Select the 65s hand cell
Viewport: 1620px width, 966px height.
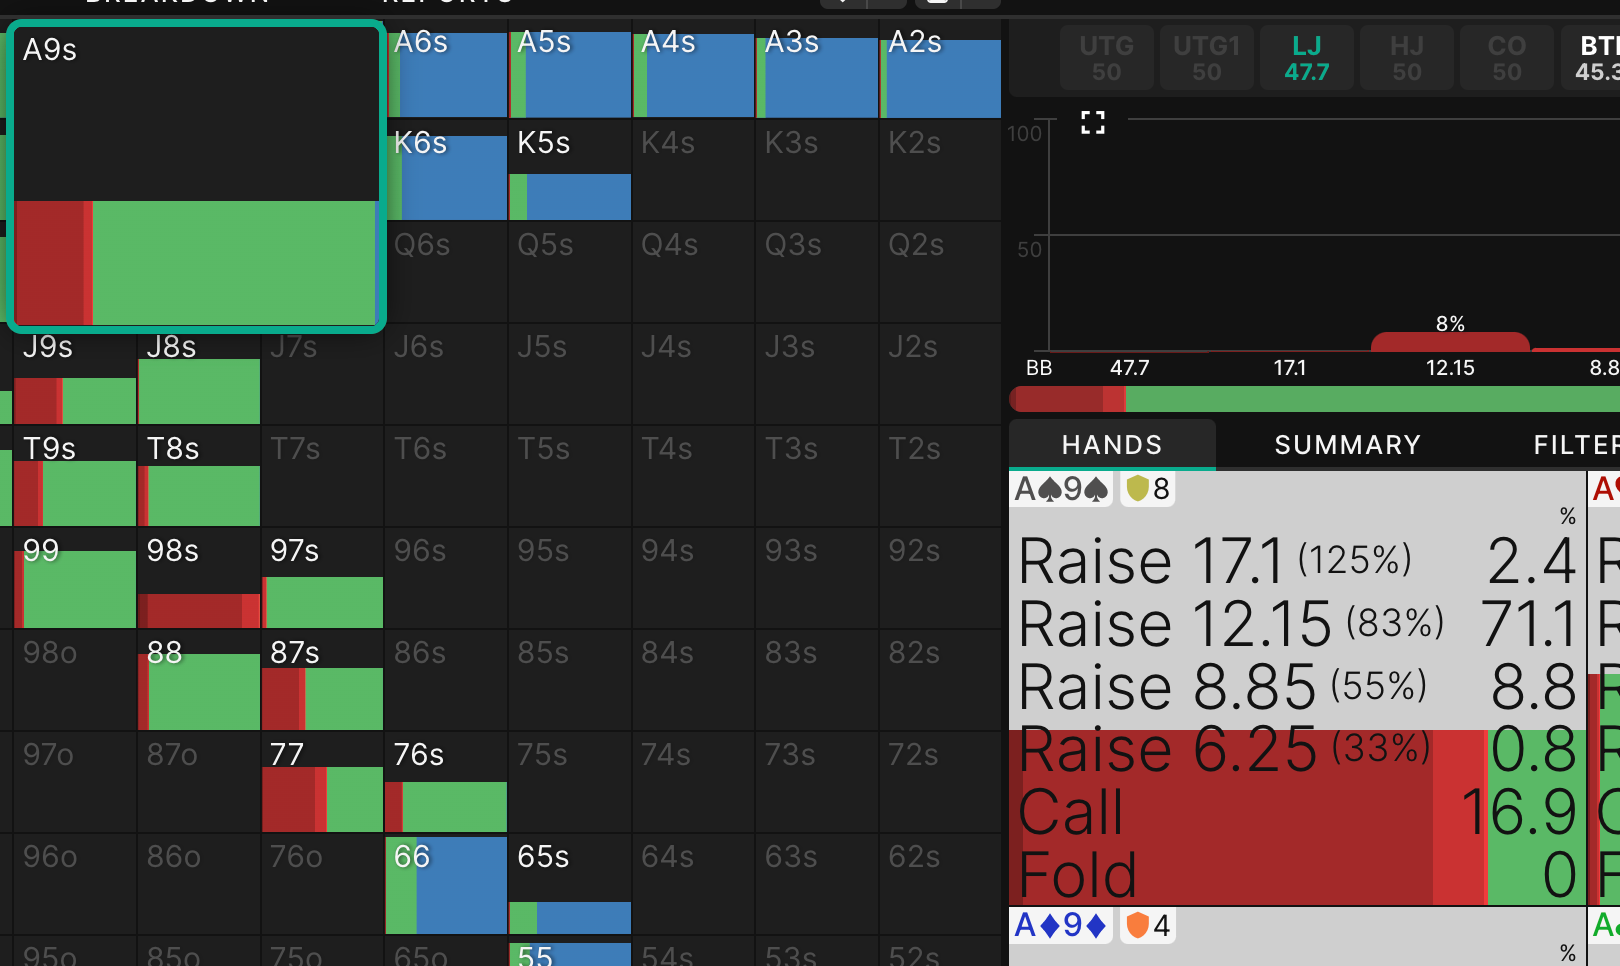coord(570,885)
